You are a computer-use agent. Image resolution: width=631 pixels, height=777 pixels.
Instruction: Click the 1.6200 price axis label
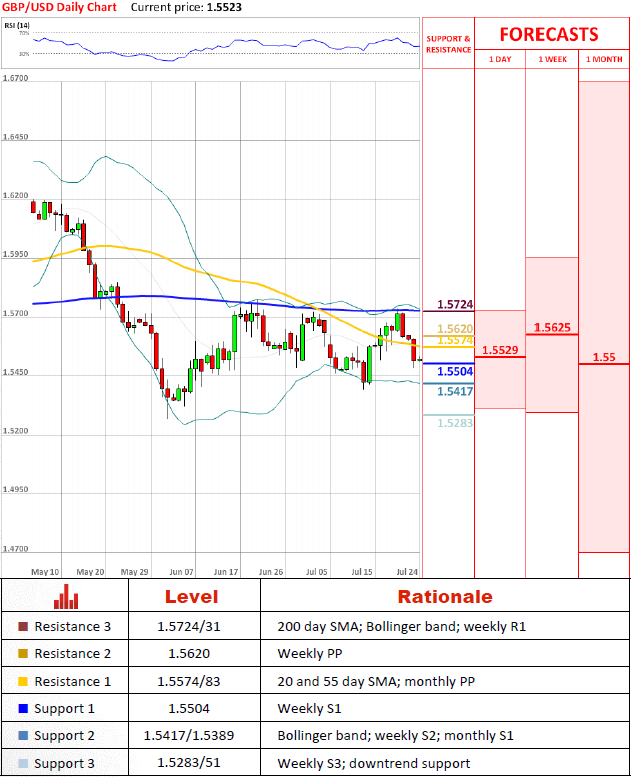[x=15, y=195]
